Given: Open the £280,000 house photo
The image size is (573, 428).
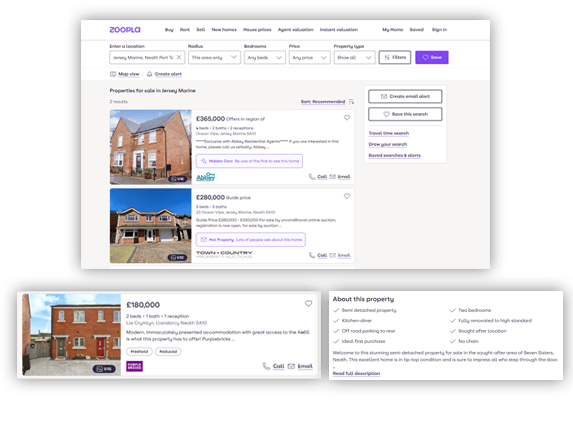Looking at the screenshot, I should click(151, 226).
